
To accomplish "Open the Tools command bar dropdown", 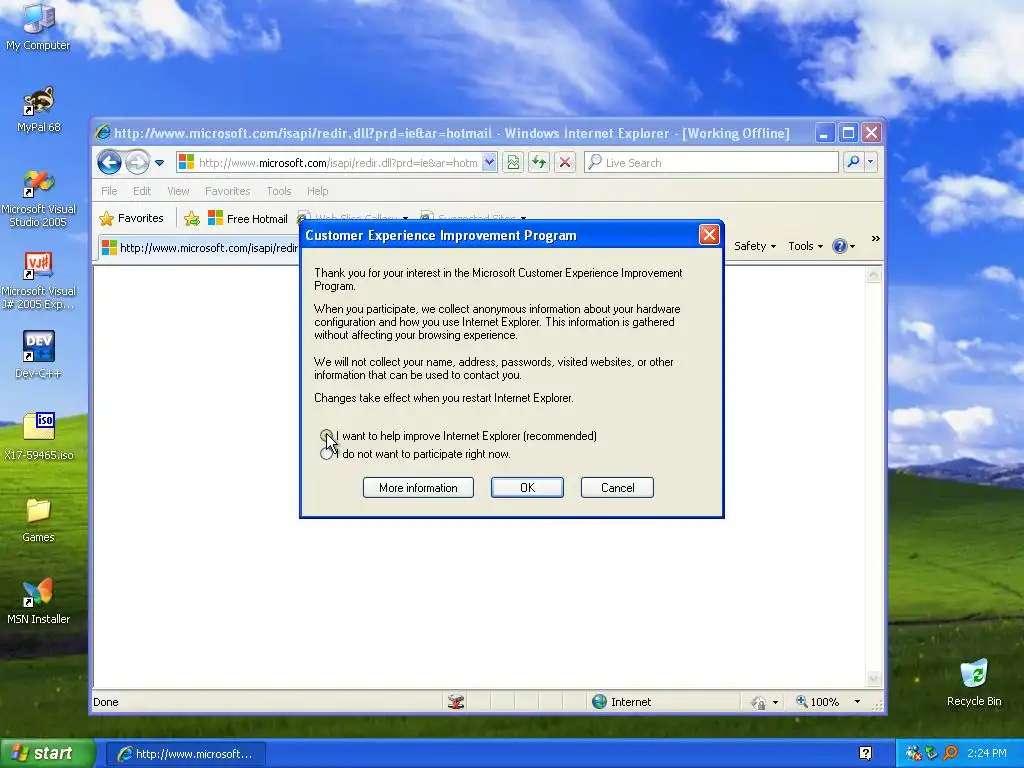I will coord(805,246).
